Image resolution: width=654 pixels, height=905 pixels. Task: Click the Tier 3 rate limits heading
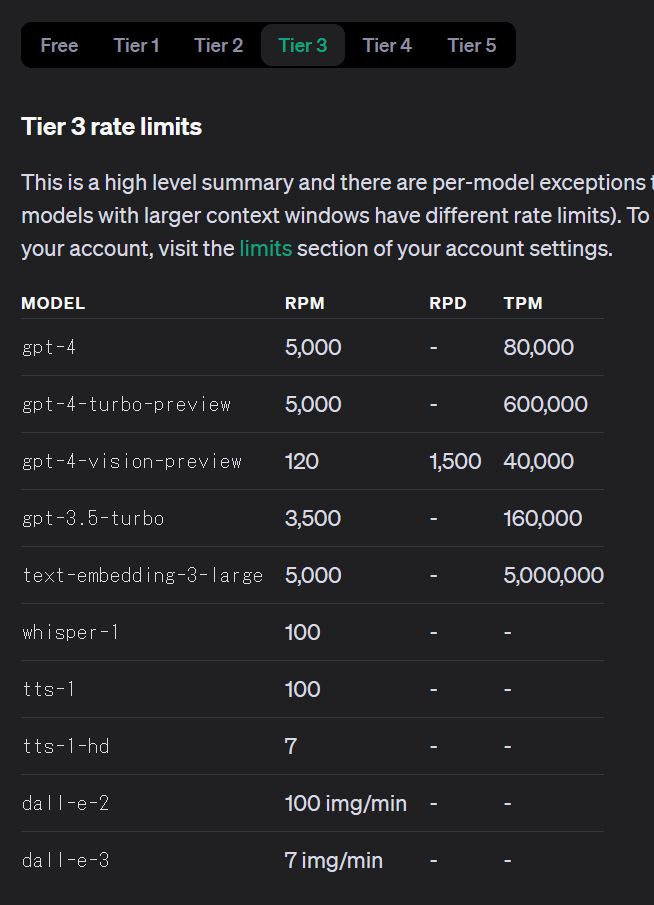click(x=111, y=126)
